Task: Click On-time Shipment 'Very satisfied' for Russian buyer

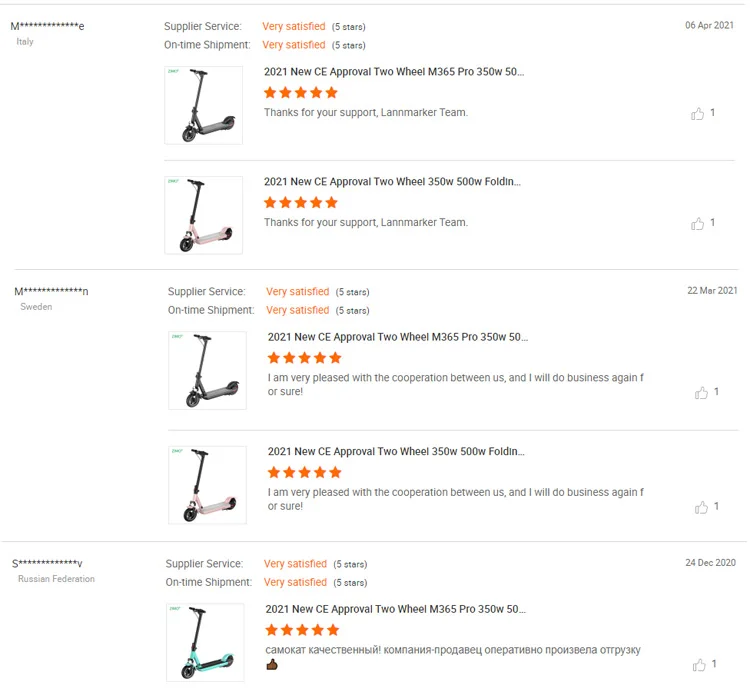Action: (x=295, y=582)
